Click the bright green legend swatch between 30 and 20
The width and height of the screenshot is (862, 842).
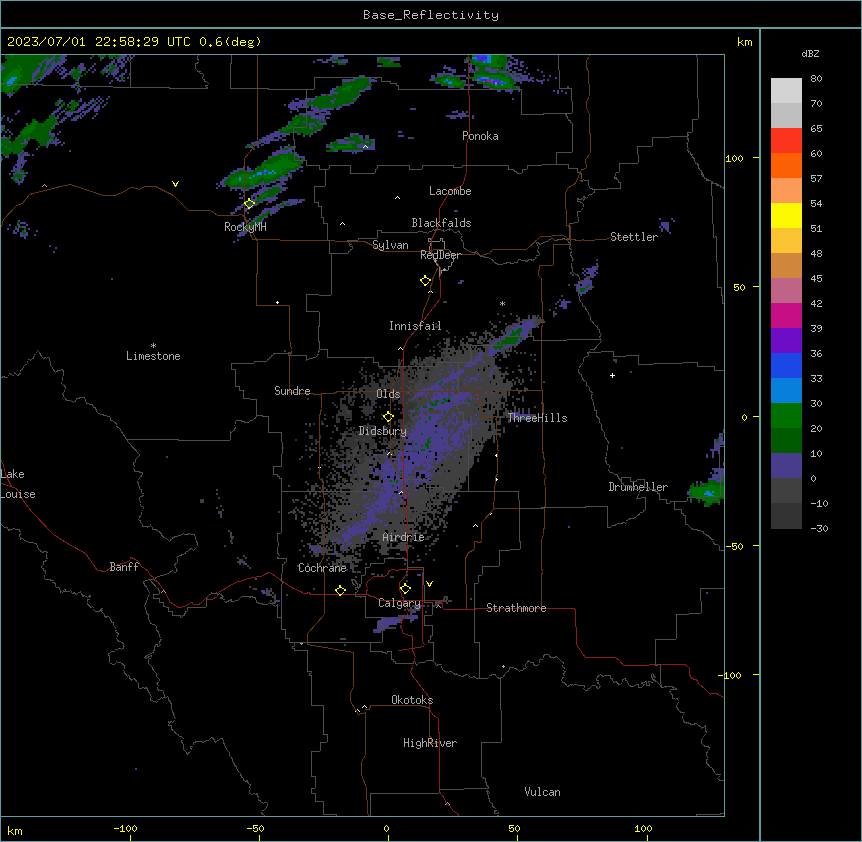coord(786,416)
